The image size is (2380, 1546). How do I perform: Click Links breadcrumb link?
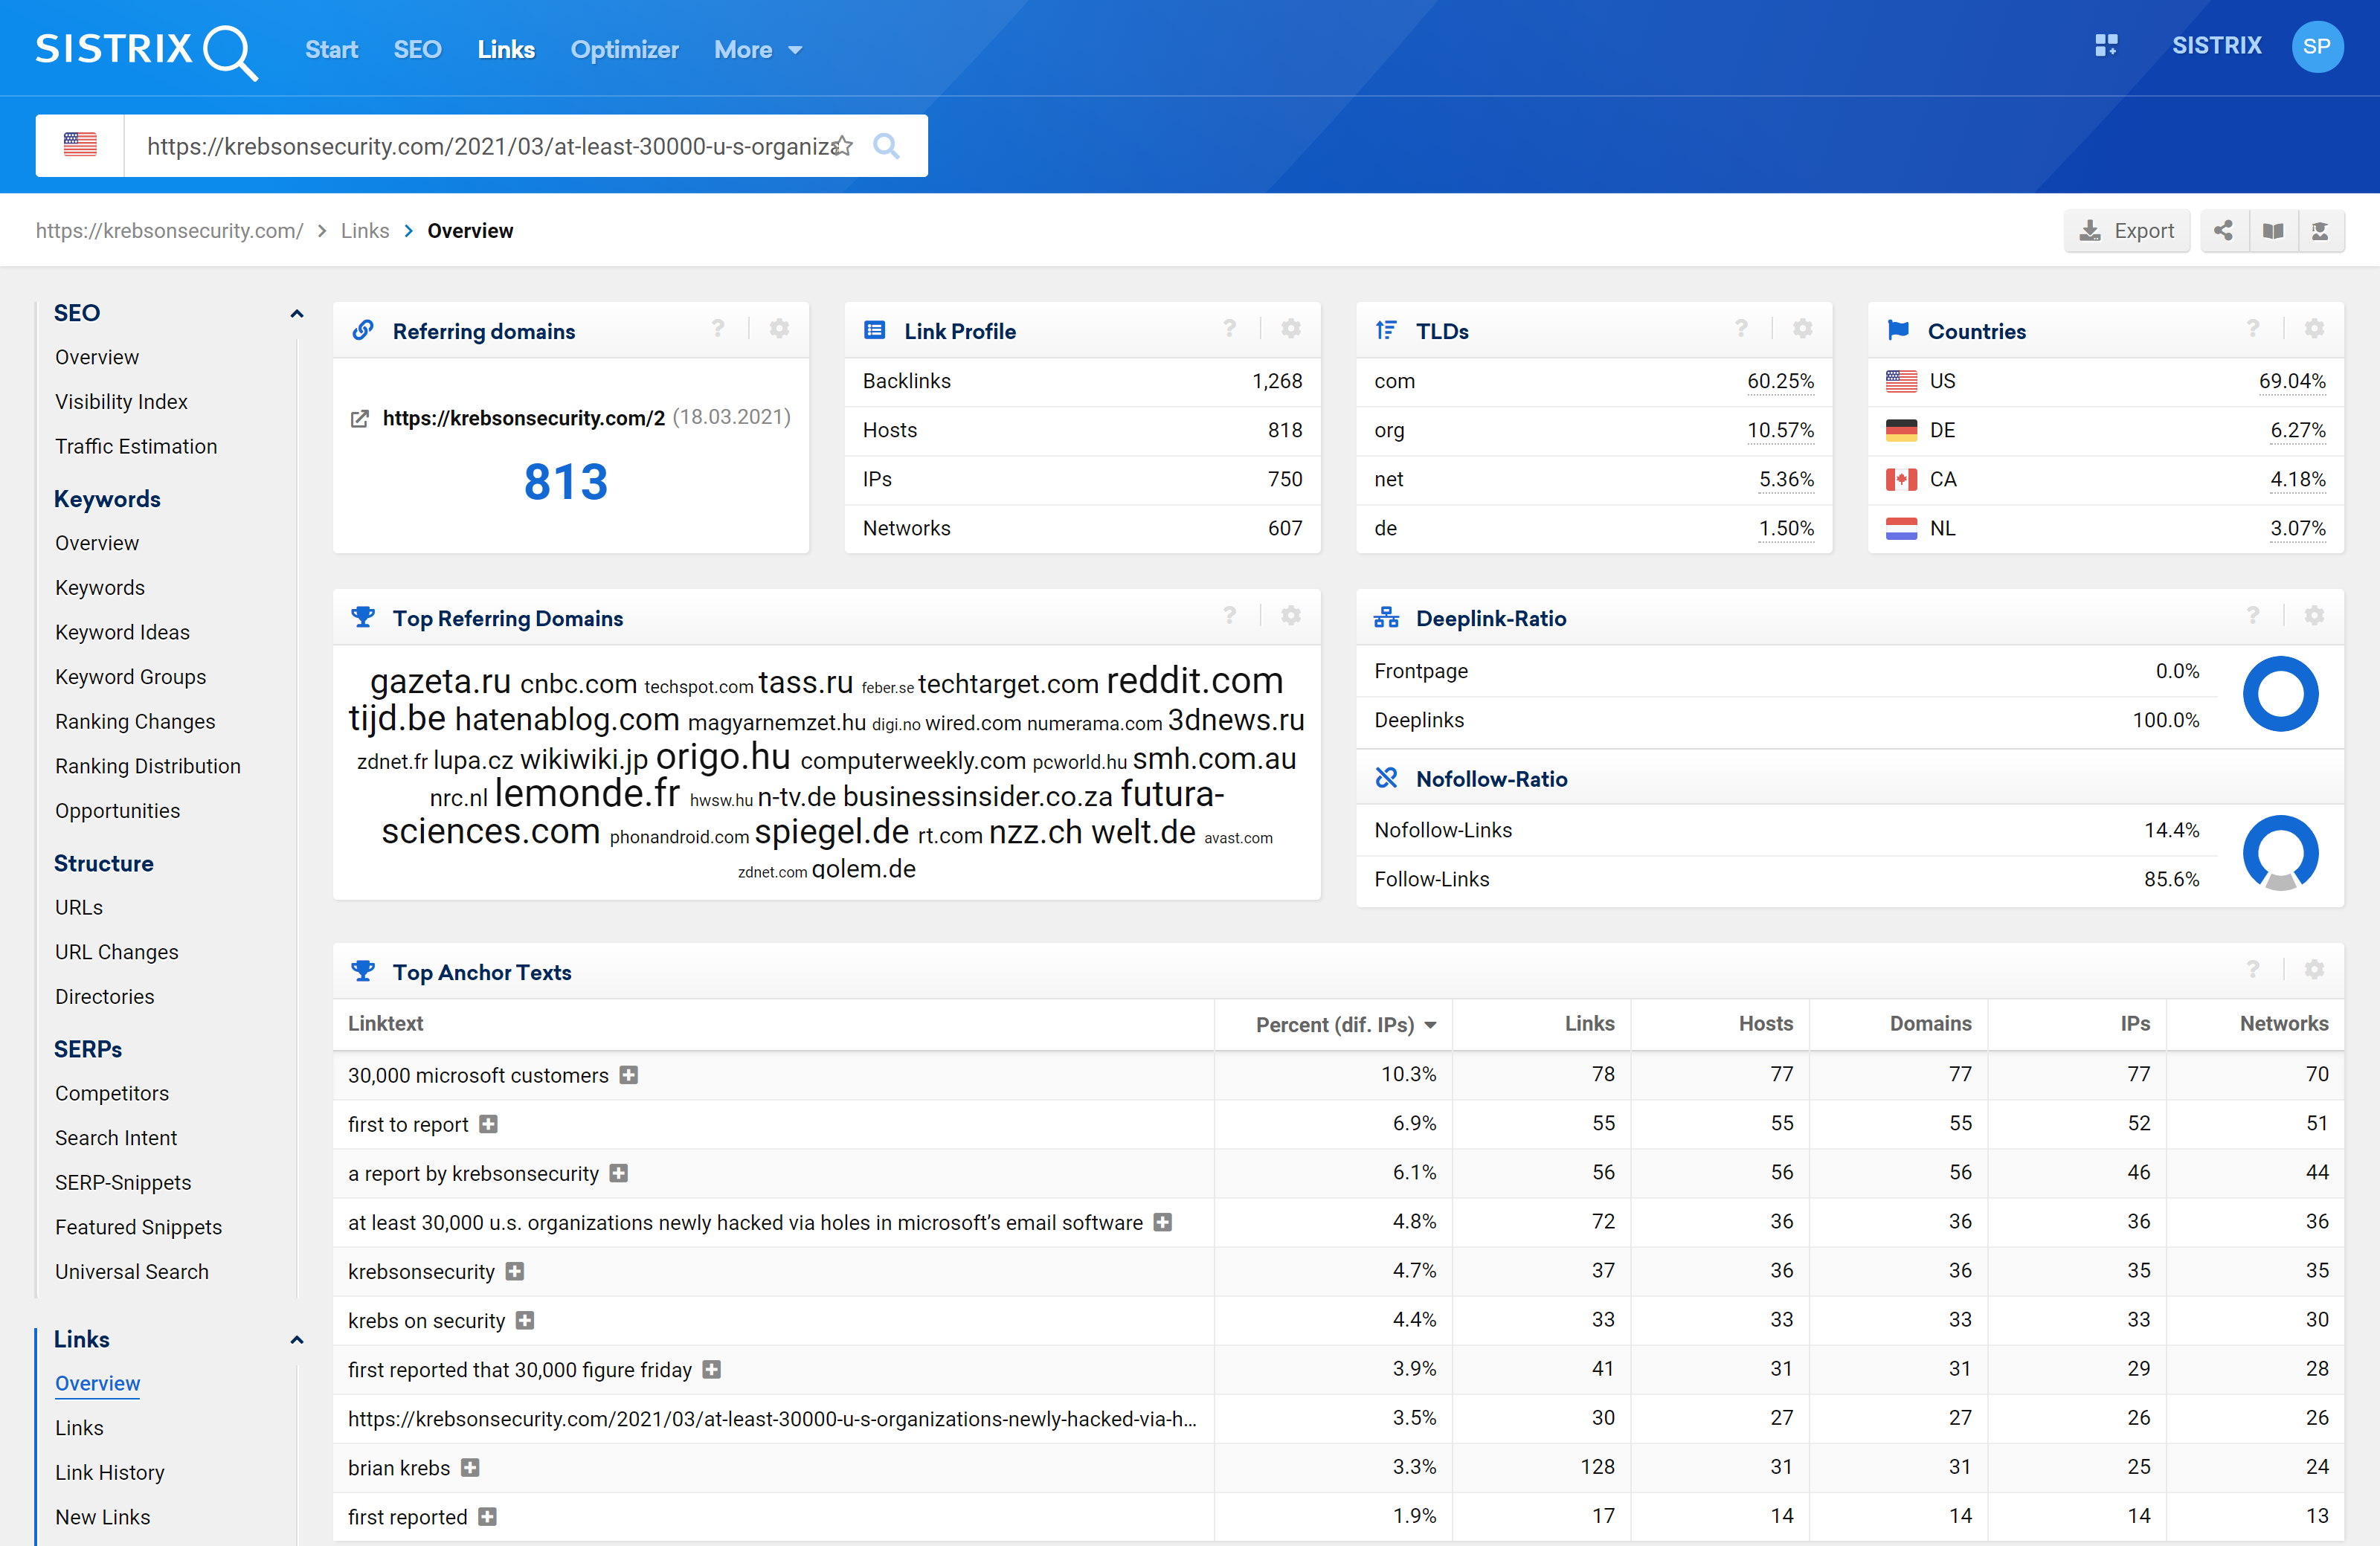(365, 231)
